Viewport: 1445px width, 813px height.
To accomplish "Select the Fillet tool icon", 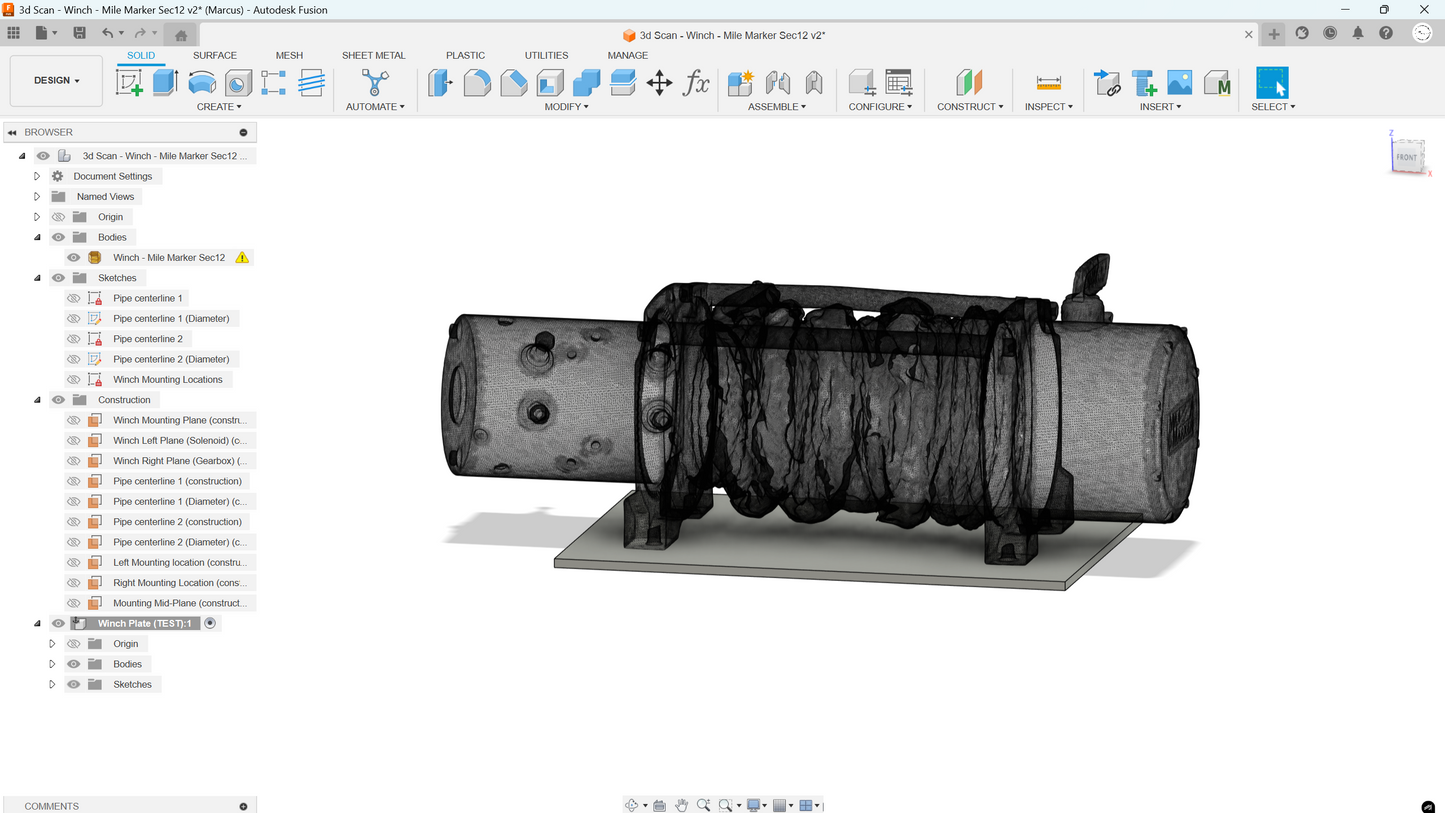I will [477, 83].
